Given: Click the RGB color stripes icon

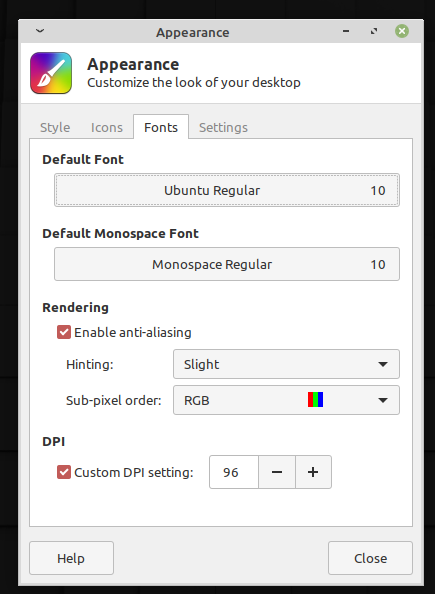Looking at the screenshot, I should pos(315,400).
